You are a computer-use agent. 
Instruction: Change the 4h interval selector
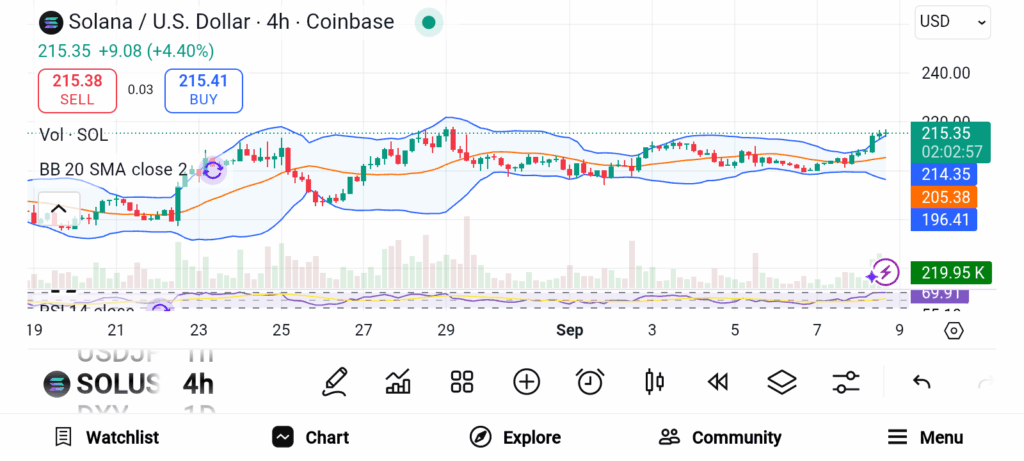click(x=198, y=384)
